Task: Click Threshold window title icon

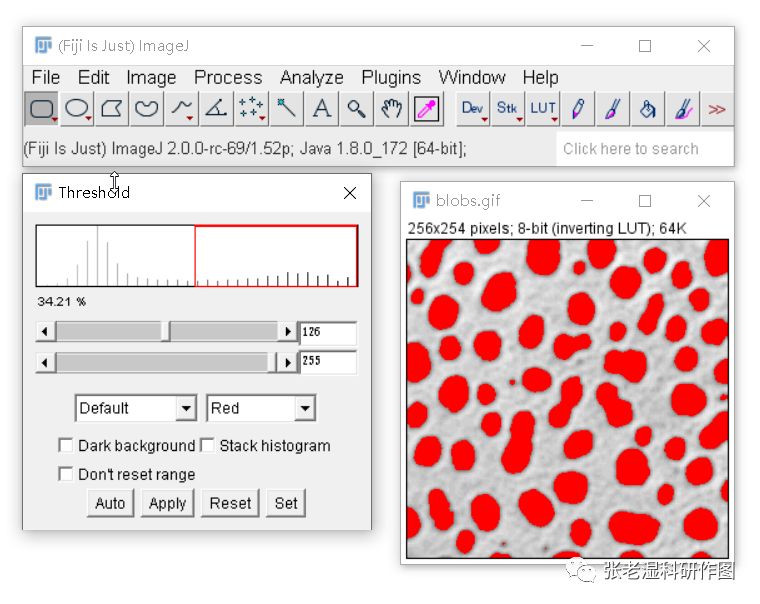Action: [43, 192]
